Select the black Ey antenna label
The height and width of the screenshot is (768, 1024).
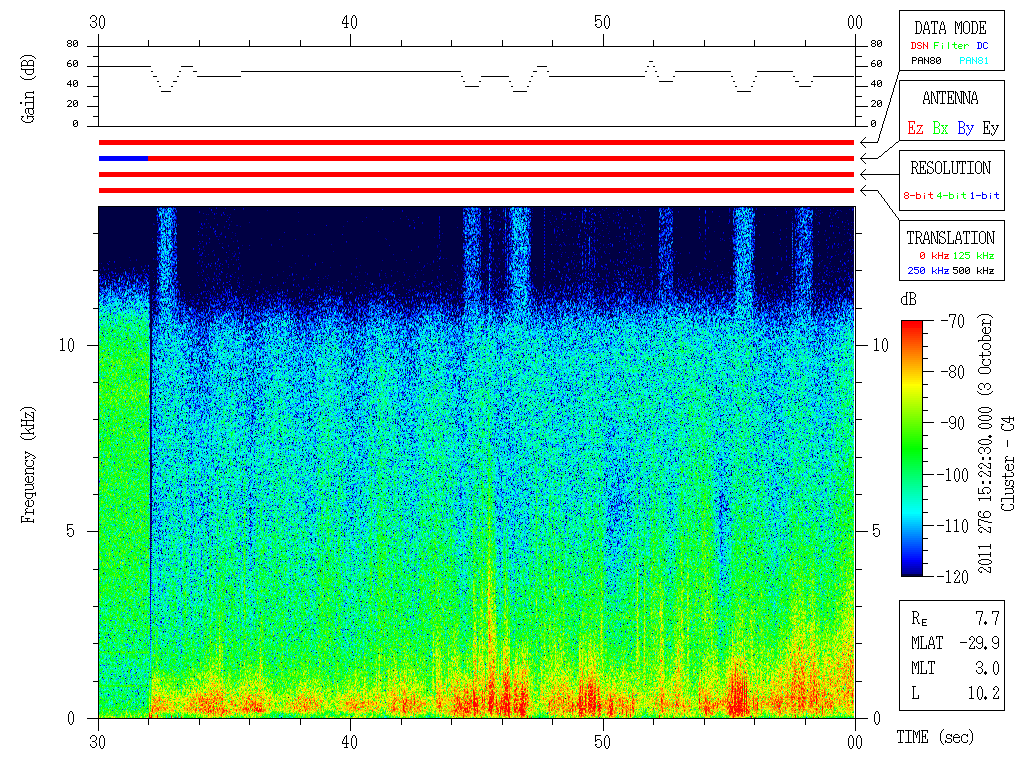(991, 128)
